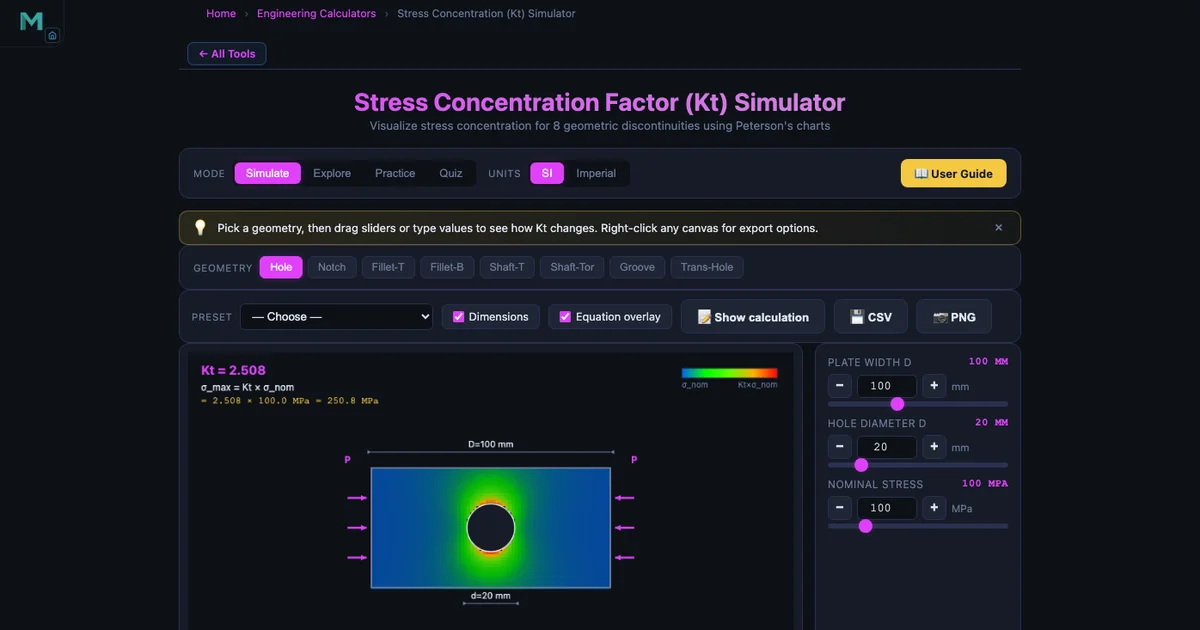1200x630 pixels.
Task: Switch to Practice mode
Action: [395, 173]
